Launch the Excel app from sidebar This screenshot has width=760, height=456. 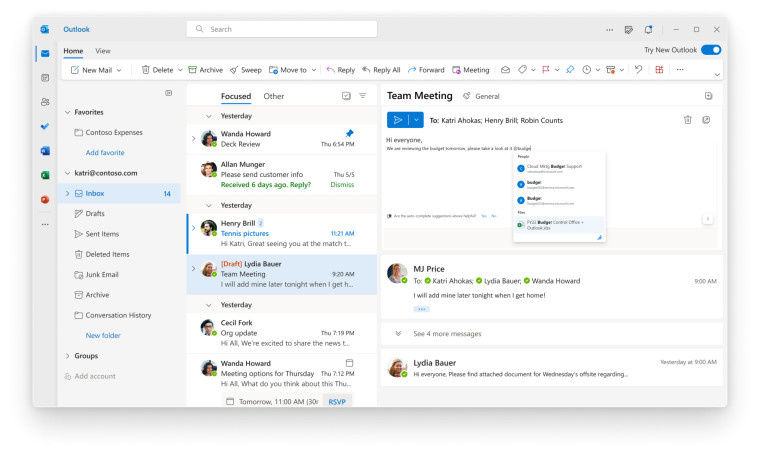tap(45, 175)
